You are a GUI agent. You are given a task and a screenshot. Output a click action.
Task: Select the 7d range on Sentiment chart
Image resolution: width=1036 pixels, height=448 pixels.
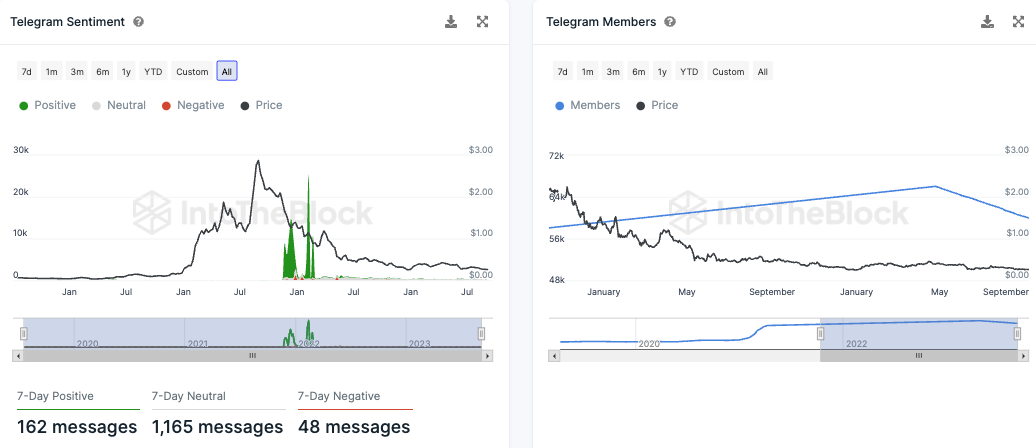click(26, 71)
